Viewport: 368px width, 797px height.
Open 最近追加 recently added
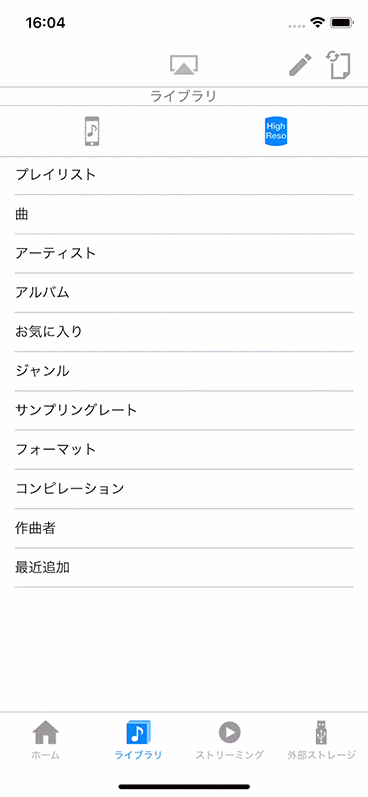pos(184,568)
